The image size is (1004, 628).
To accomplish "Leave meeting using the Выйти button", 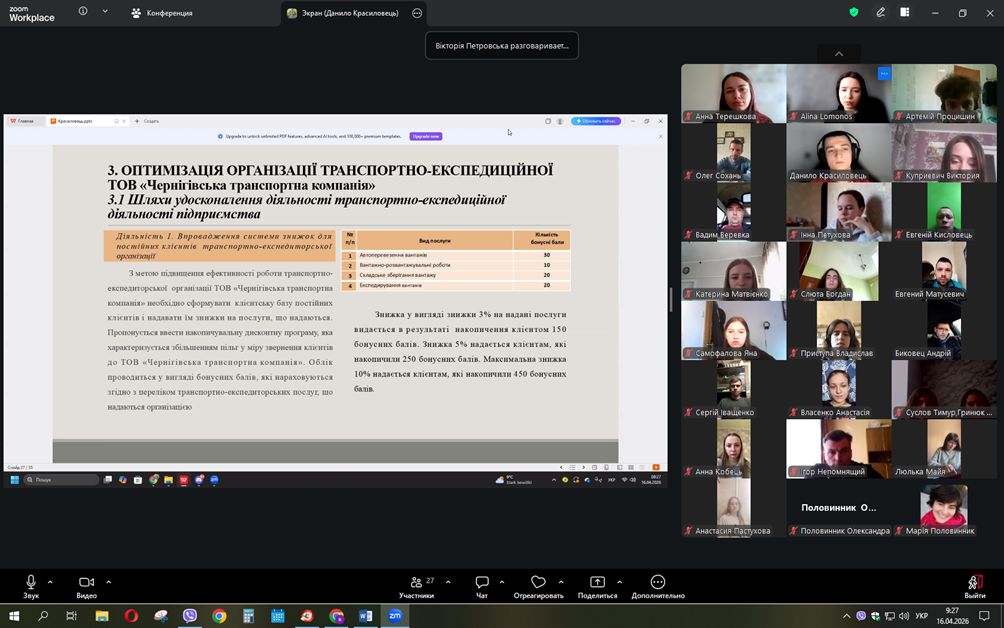I will coord(974,583).
